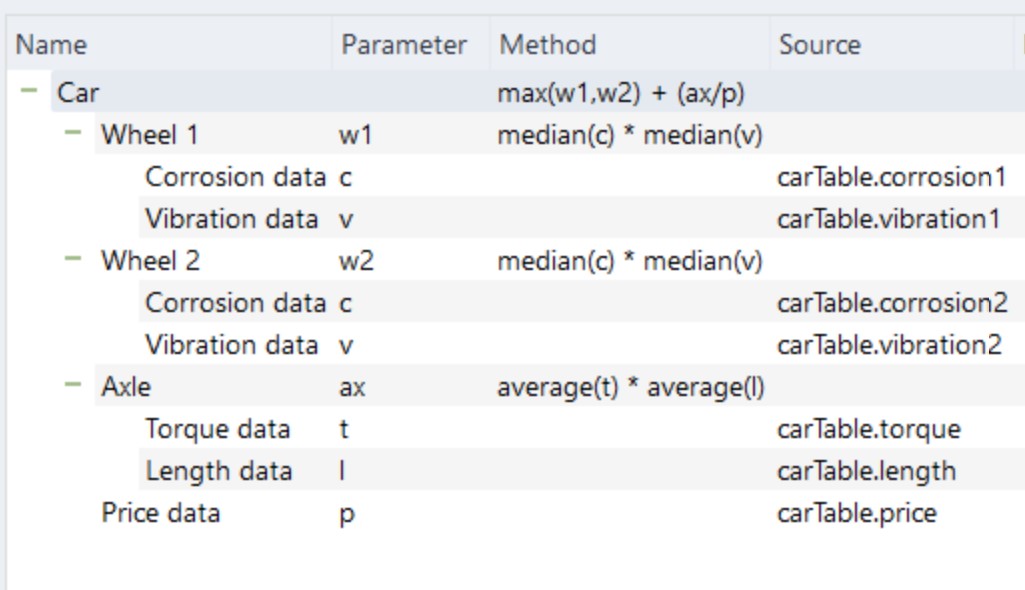
Task: Collapse the Car root node
Action: (29, 92)
